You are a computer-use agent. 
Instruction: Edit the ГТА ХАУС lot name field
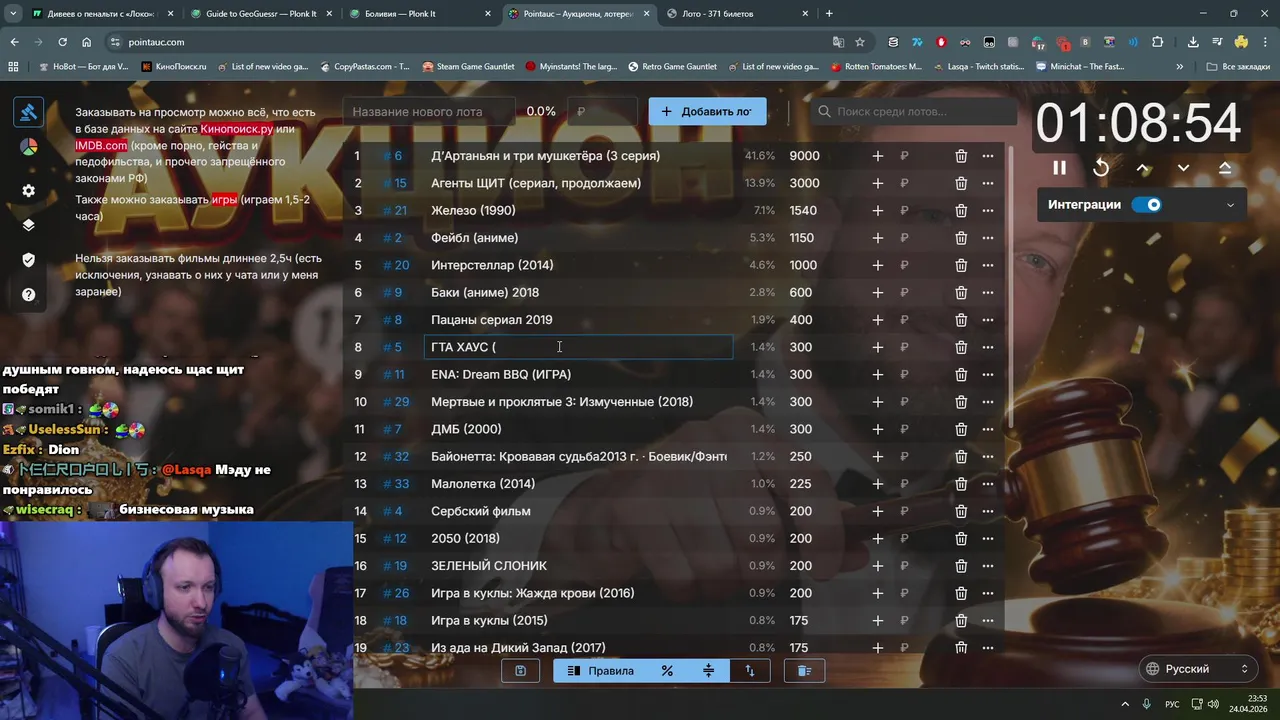[579, 347]
